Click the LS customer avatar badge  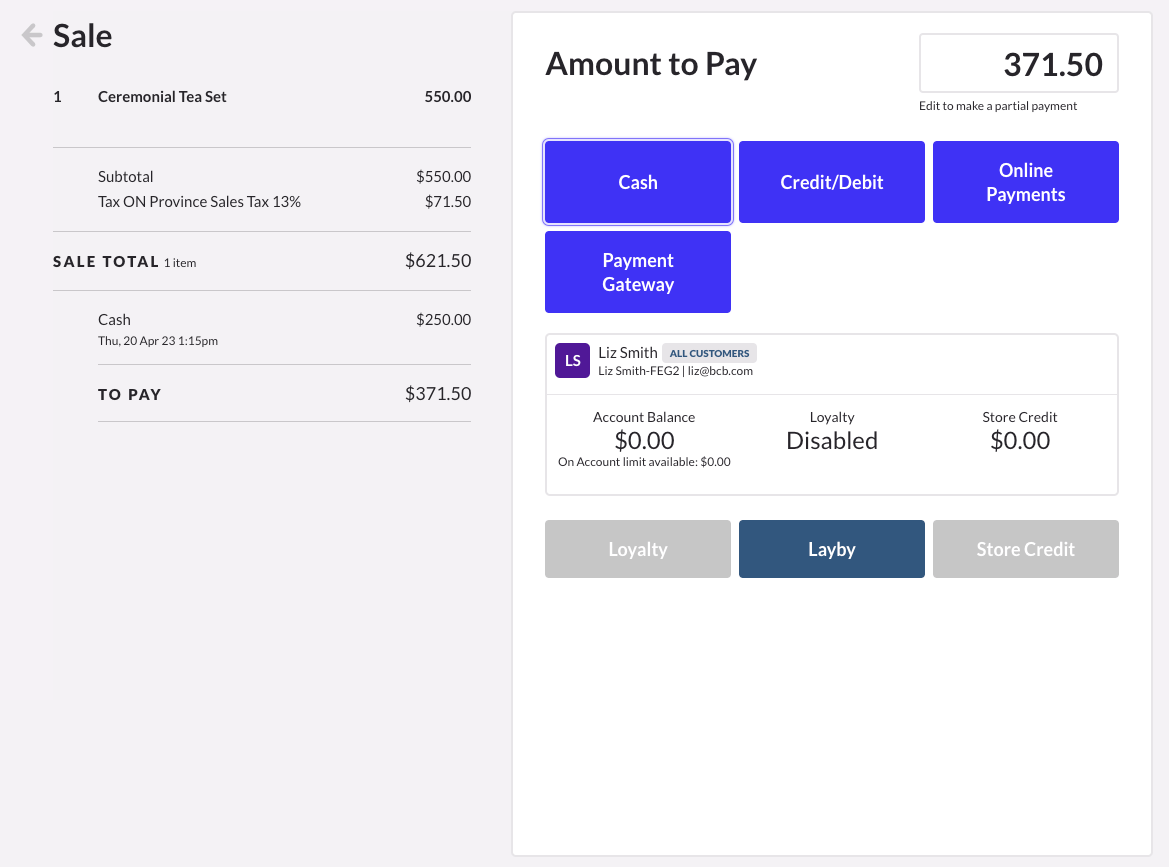(572, 360)
